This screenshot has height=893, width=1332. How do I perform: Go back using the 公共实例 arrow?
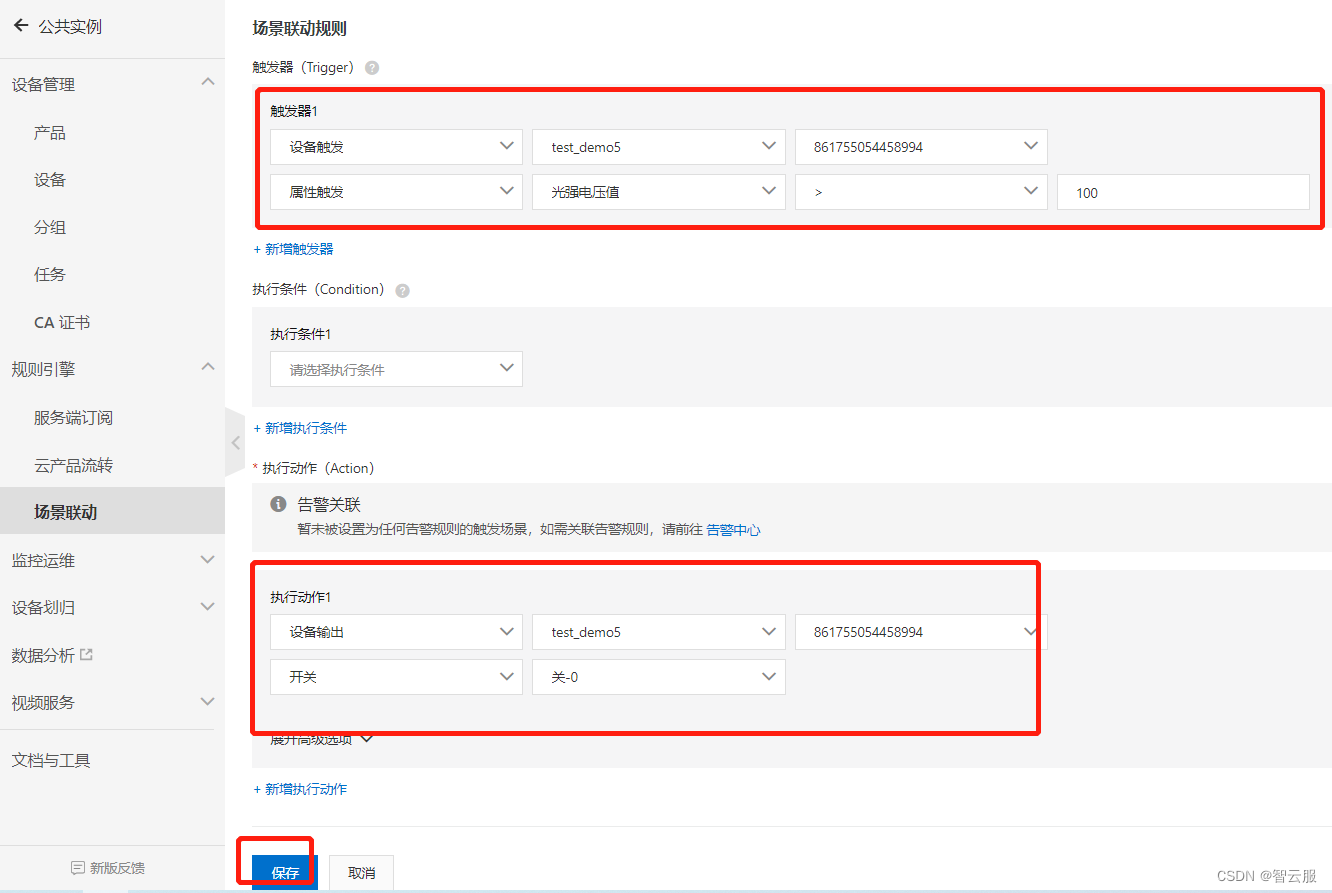[20, 26]
